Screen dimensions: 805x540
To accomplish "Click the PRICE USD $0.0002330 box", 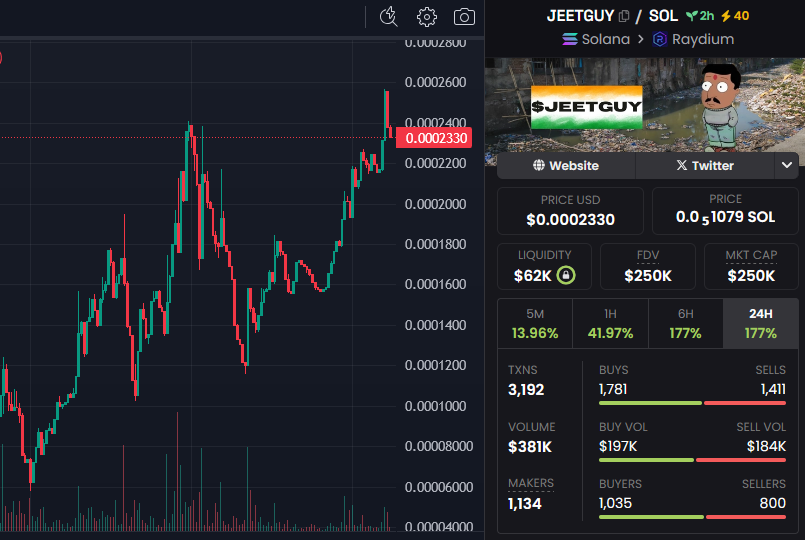I will [570, 211].
